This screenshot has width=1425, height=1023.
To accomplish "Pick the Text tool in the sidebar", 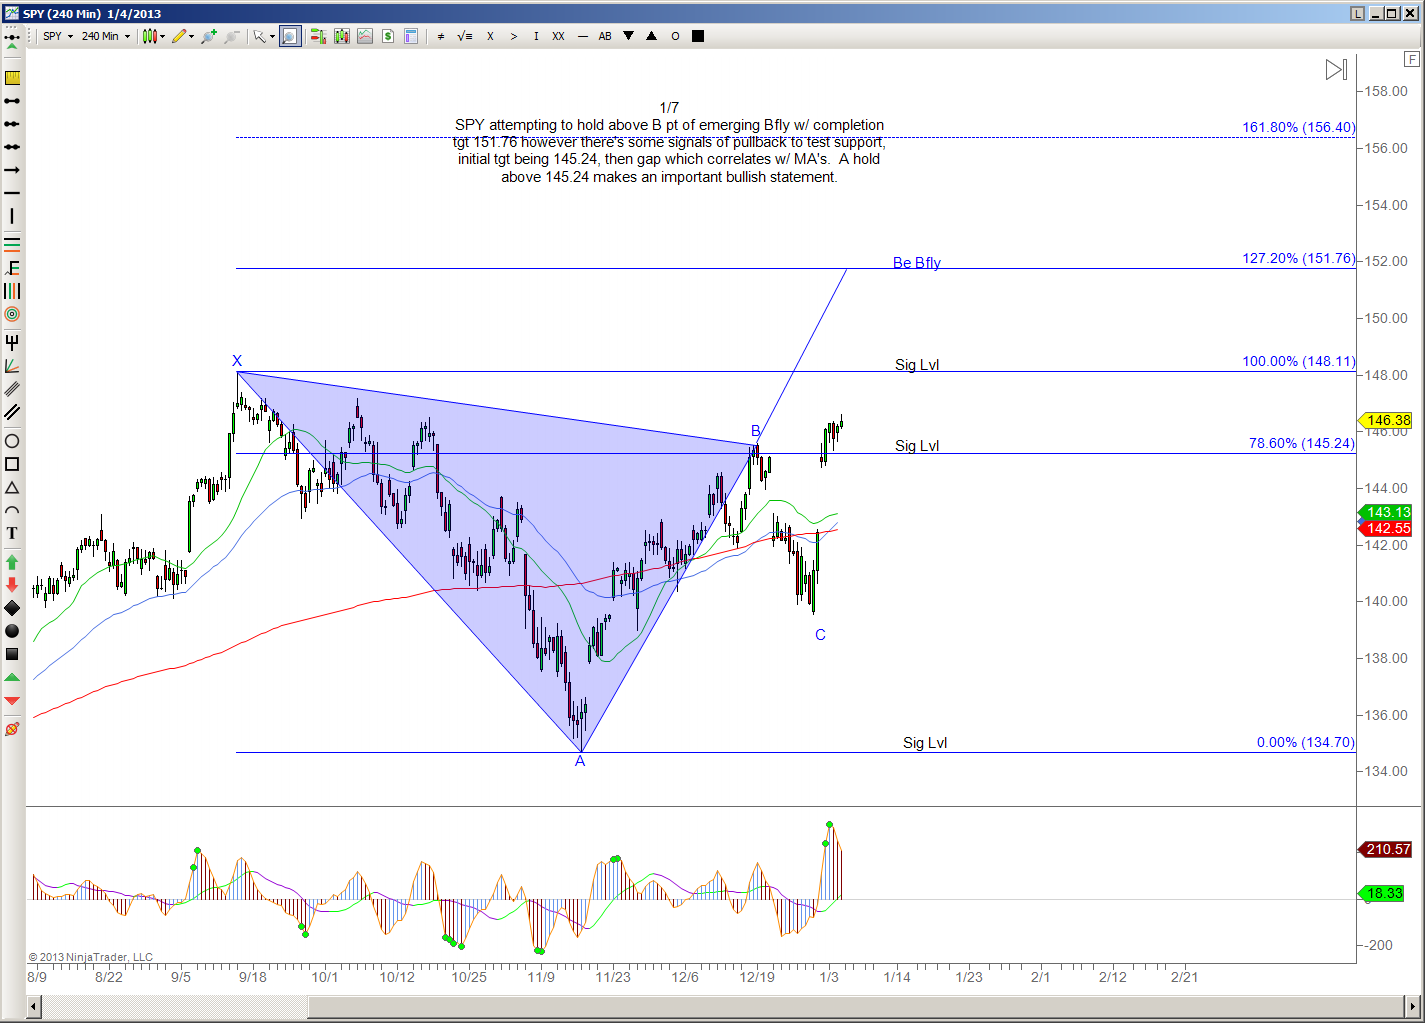I will pos(12,534).
